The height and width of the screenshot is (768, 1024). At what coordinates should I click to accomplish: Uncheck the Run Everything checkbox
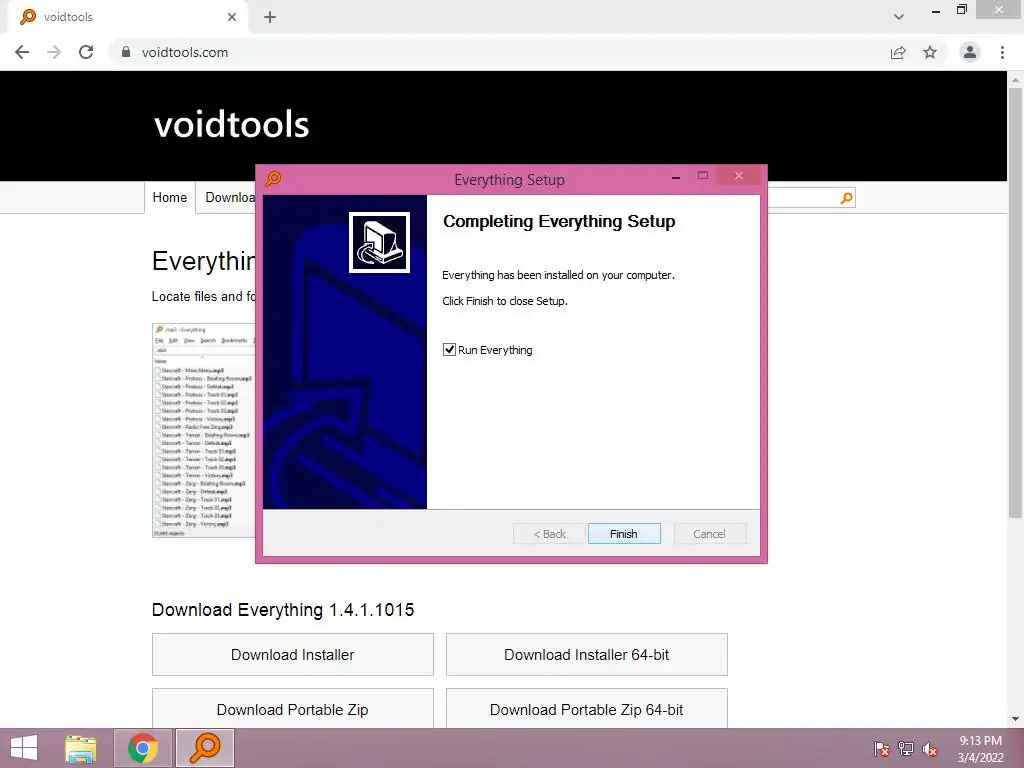pyautogui.click(x=449, y=349)
